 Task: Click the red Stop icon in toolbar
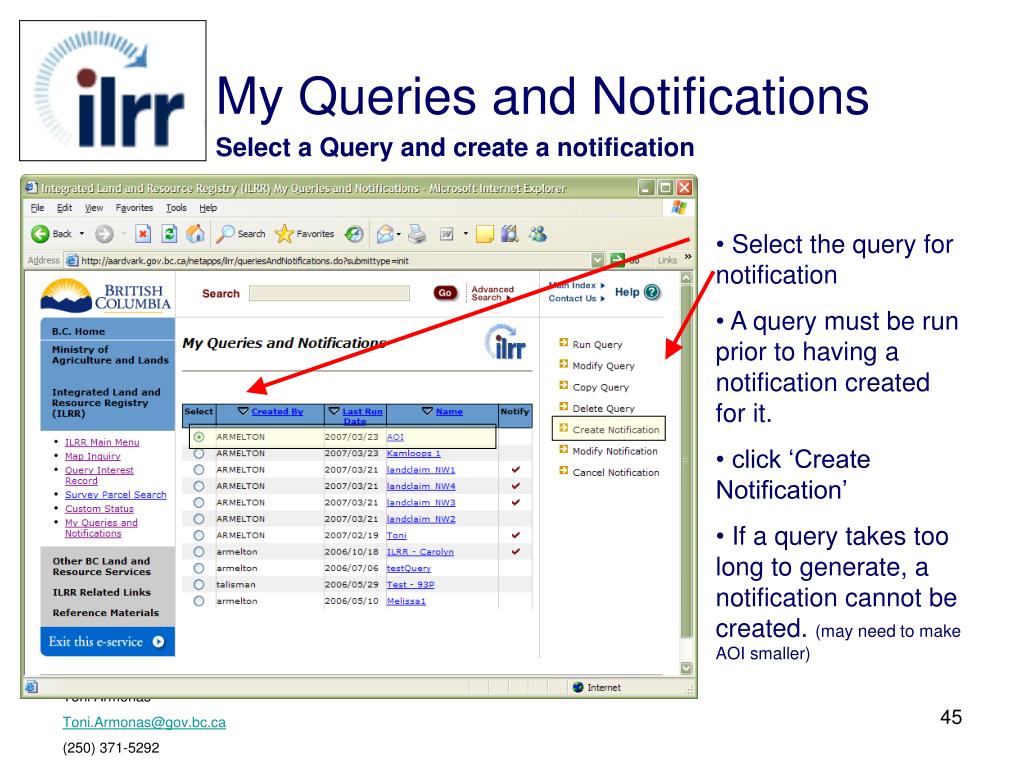[x=143, y=234]
